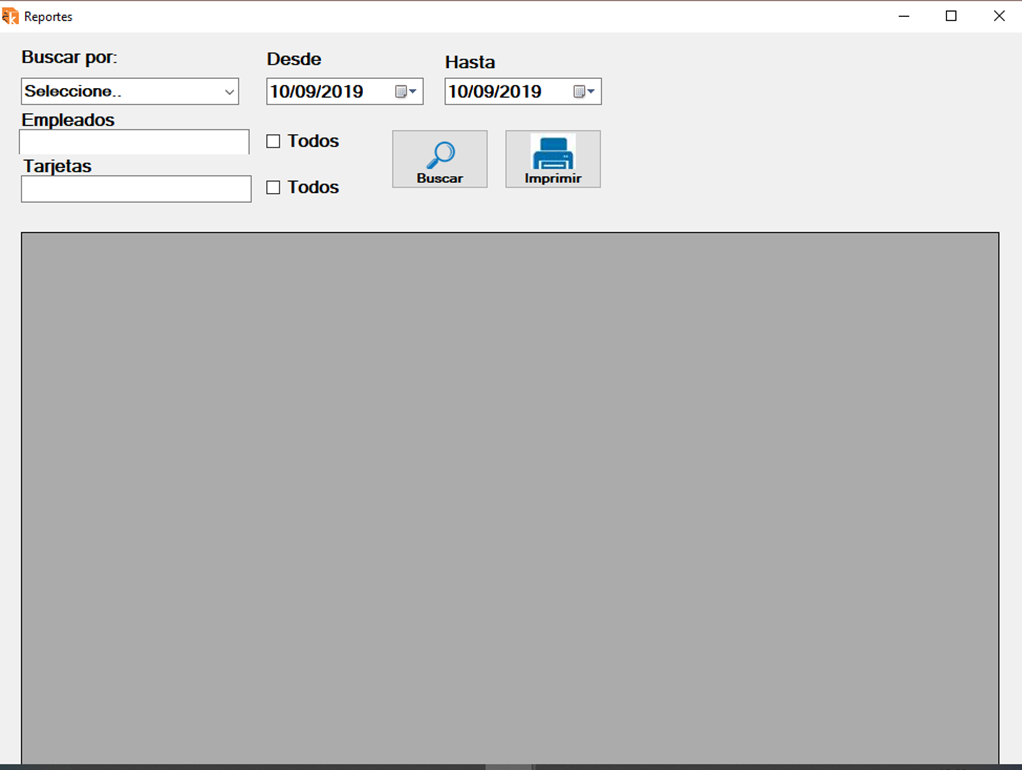Image resolution: width=1022 pixels, height=770 pixels.
Task: Open the Hasta calendar picker arrow
Action: point(584,92)
